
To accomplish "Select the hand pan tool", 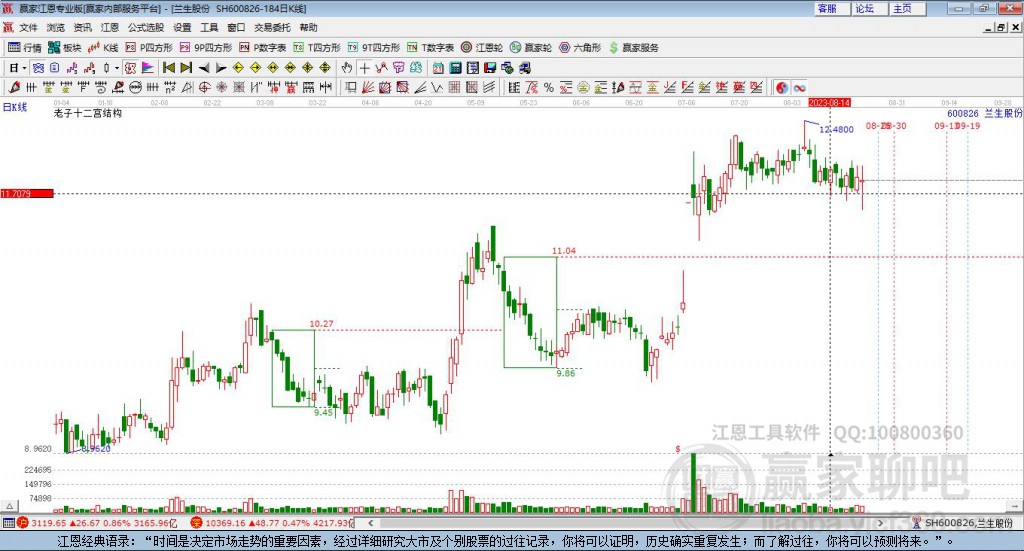I will (347, 68).
